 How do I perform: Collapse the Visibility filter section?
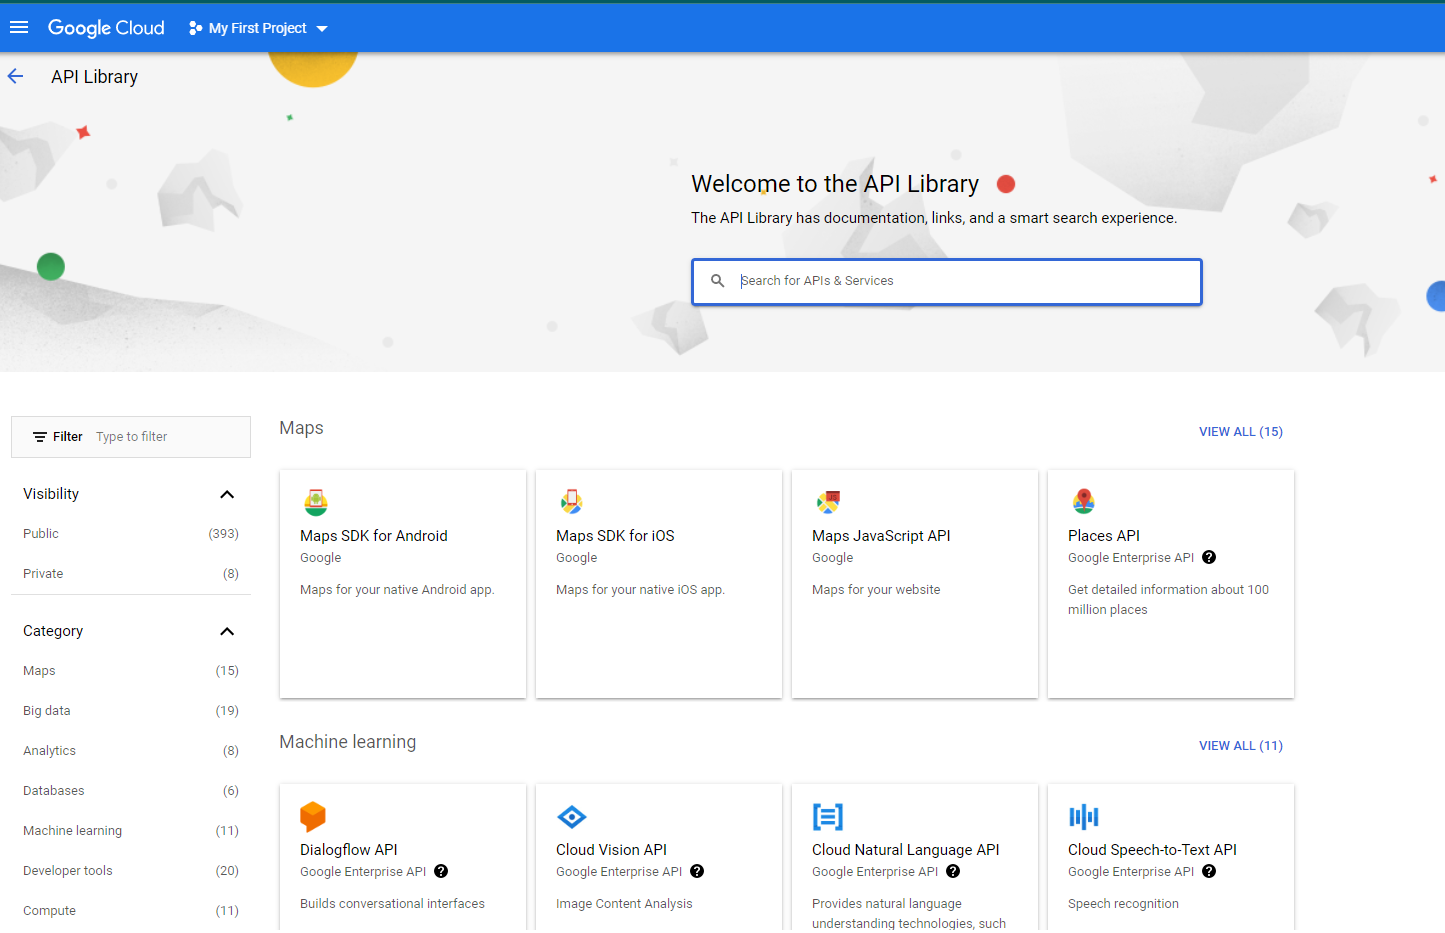(x=227, y=494)
